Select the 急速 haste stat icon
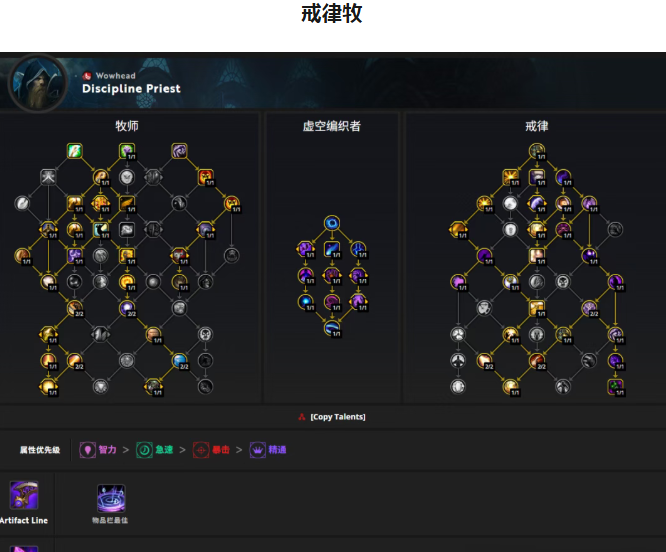666x552 pixels. (144, 450)
